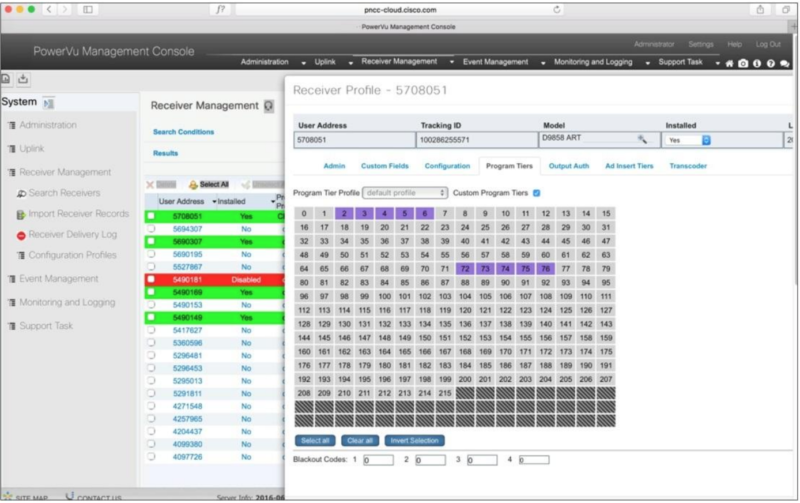
Task: Click the wrench icon in the Model field
Action: point(642,139)
